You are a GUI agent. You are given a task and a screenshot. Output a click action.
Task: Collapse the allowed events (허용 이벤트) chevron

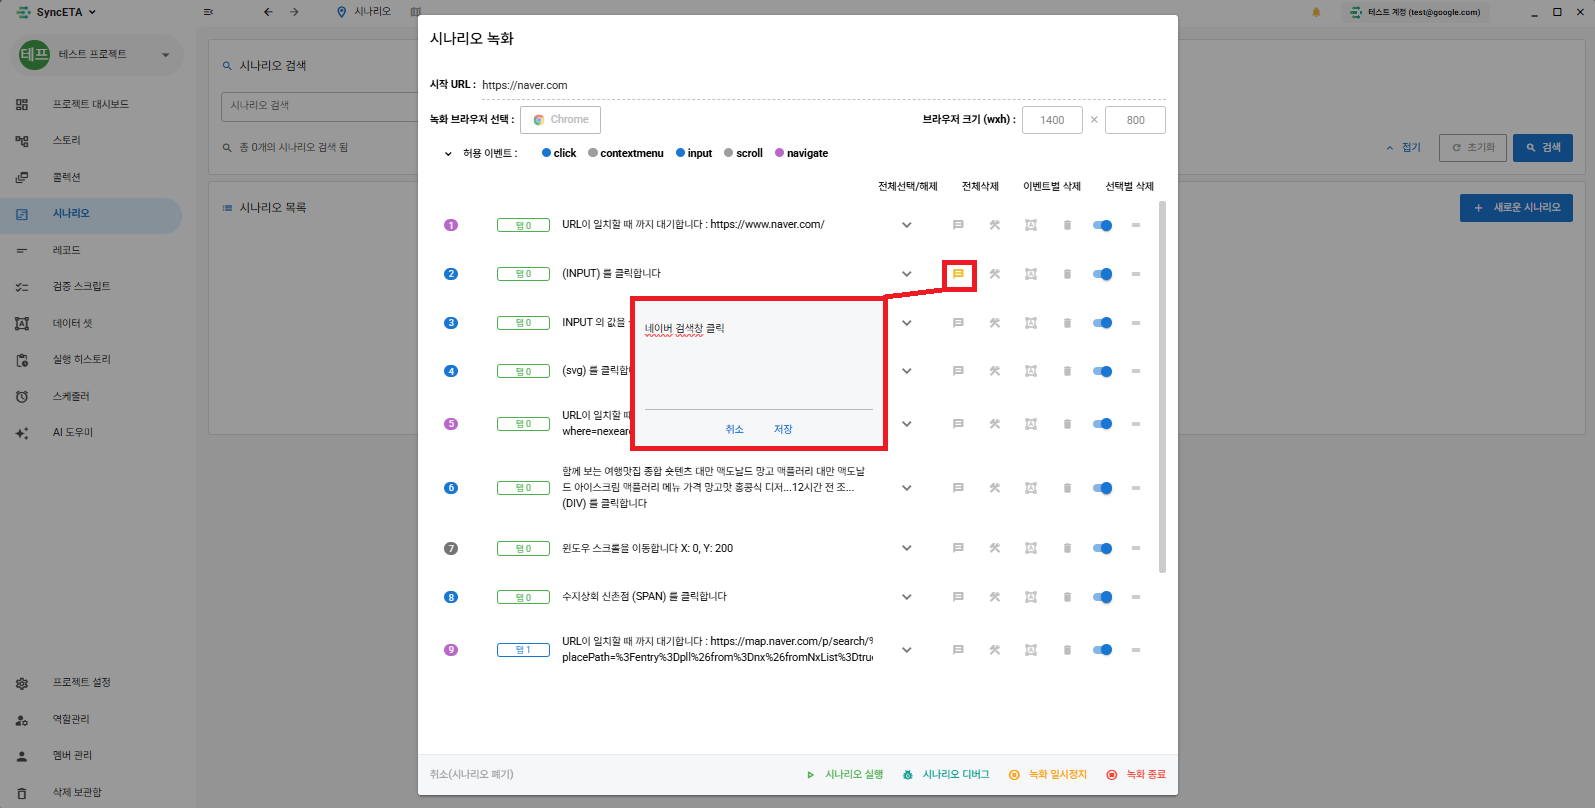coord(448,154)
